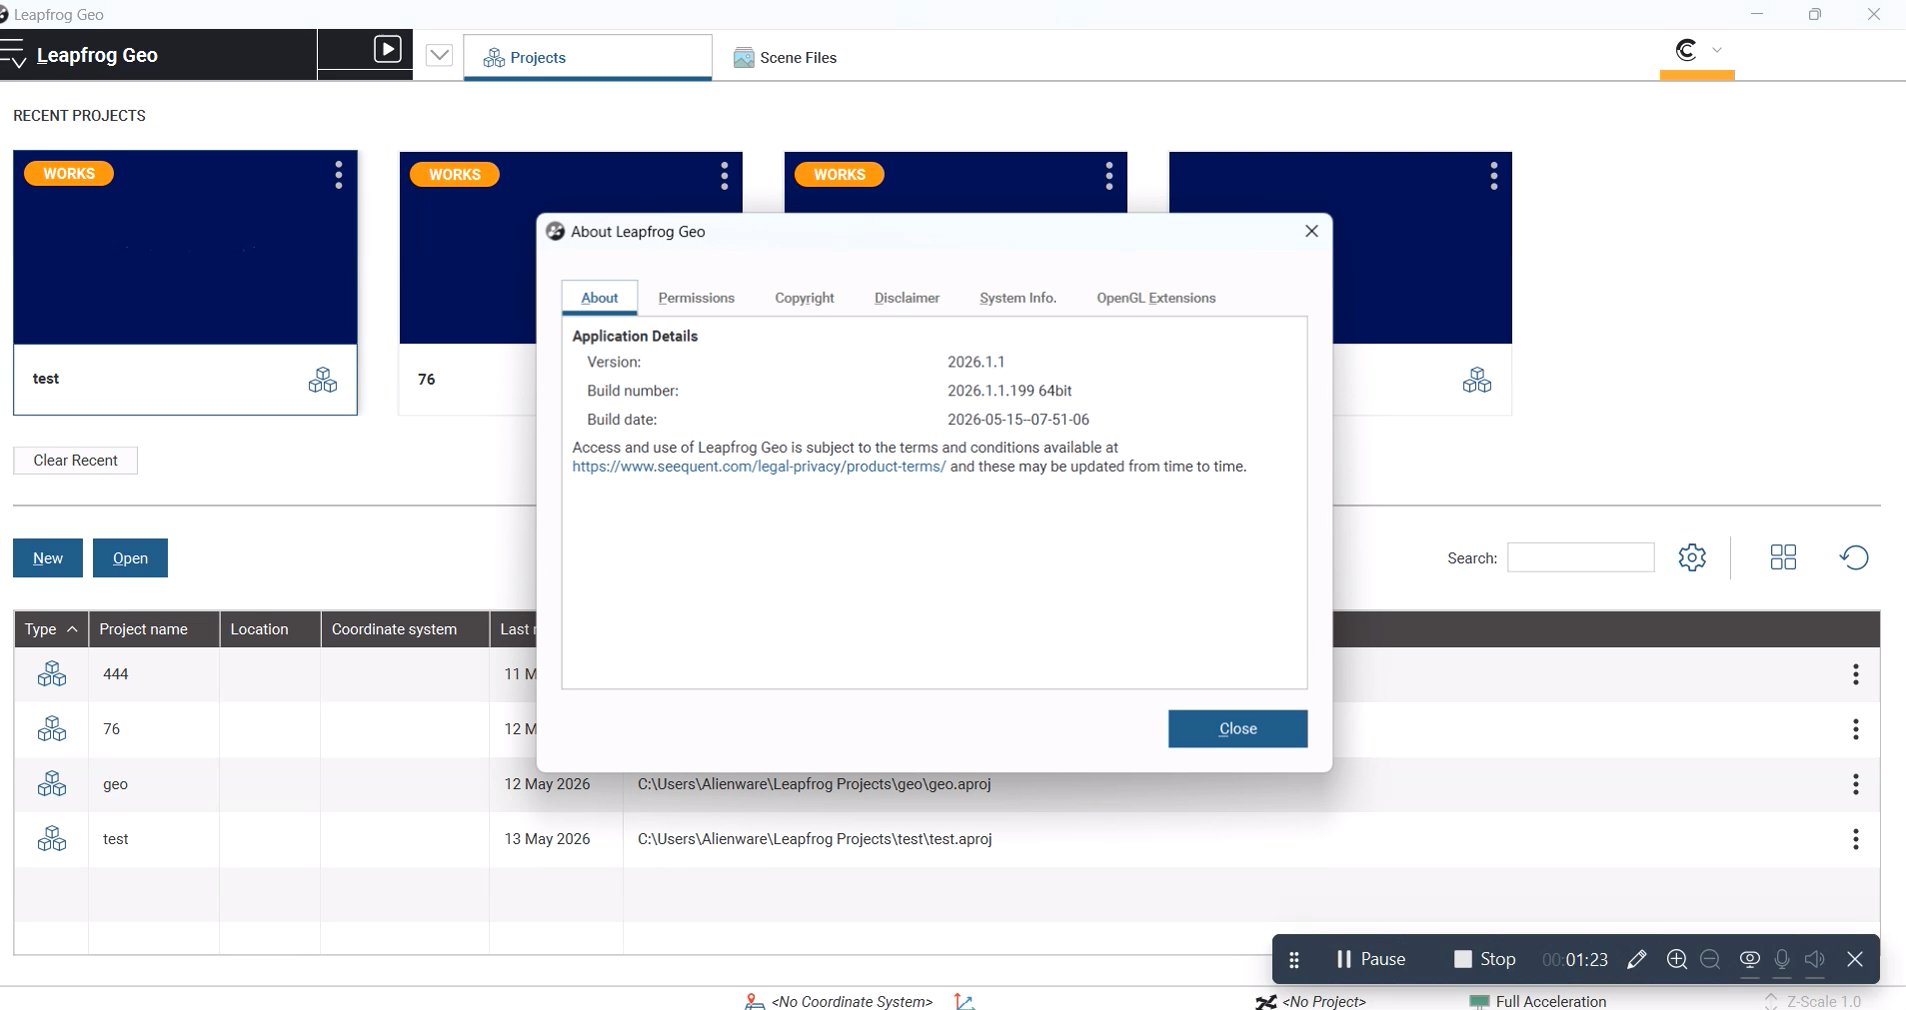
Task: Open the kebab menu for the test row
Action: tap(1856, 839)
